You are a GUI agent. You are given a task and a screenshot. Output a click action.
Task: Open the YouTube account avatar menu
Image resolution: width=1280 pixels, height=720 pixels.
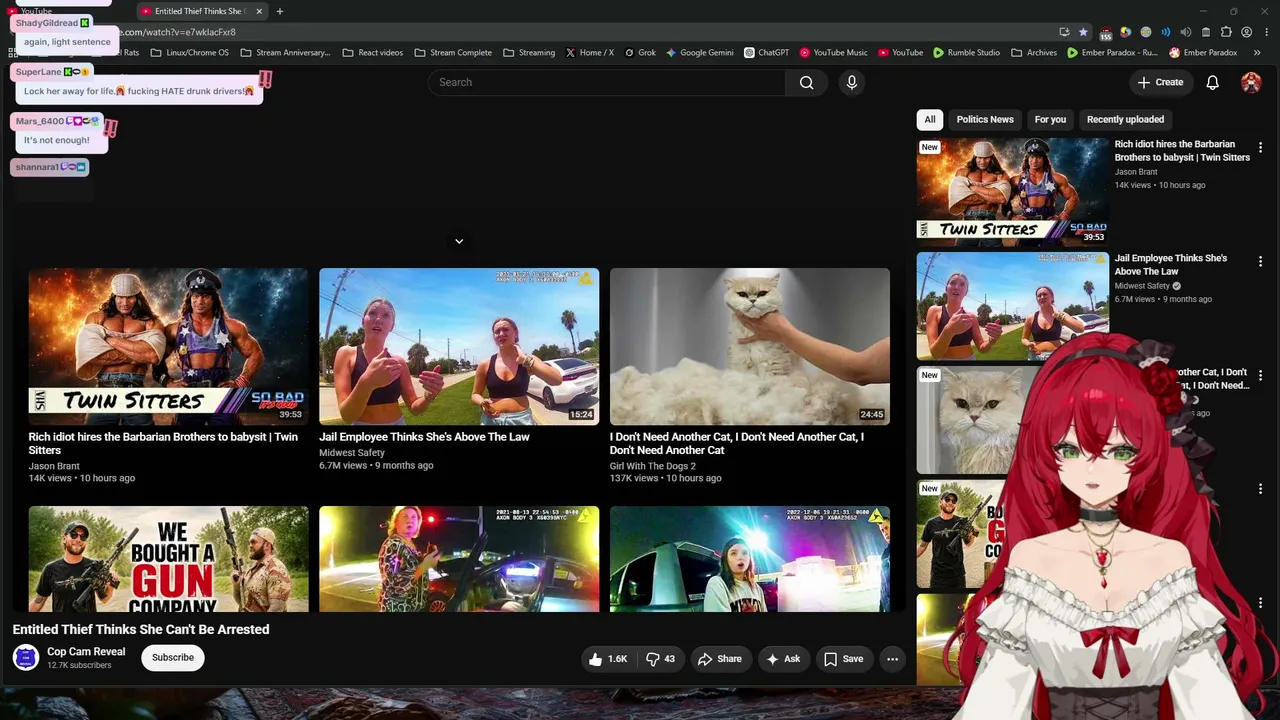pyautogui.click(x=1251, y=82)
